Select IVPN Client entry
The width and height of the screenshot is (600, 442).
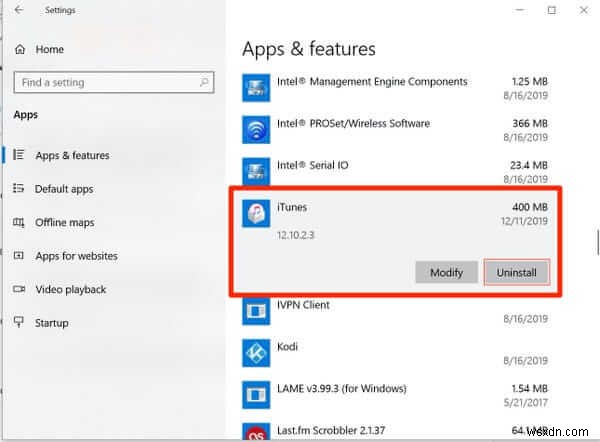coord(303,305)
